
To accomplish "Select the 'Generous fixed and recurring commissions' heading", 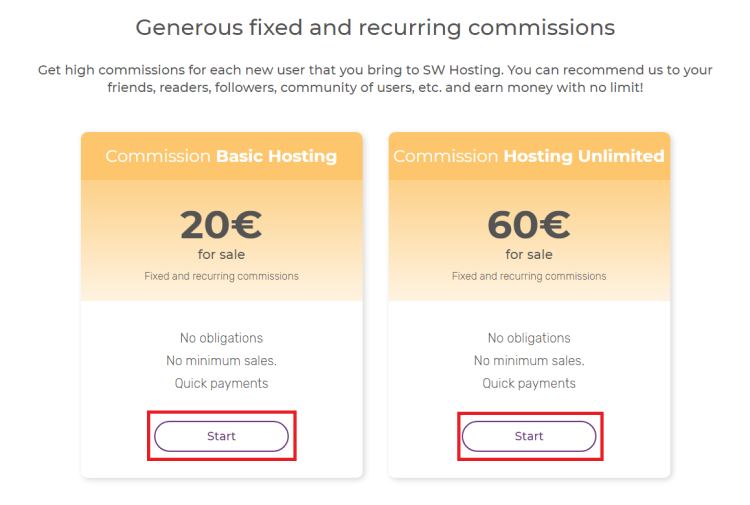I will coord(375,28).
